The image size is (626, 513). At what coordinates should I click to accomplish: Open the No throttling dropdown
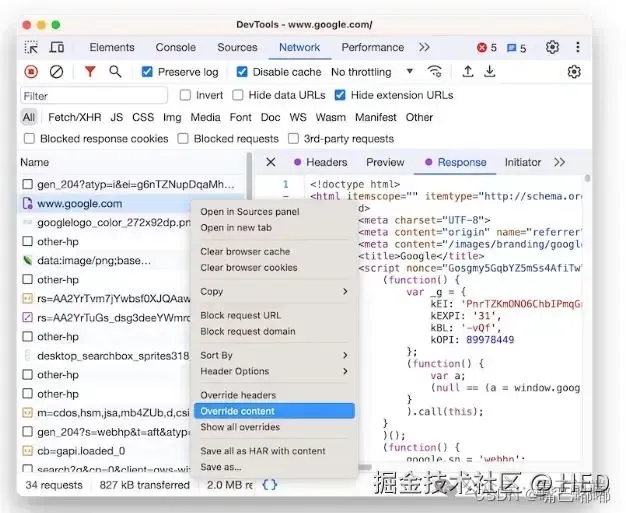(x=372, y=72)
